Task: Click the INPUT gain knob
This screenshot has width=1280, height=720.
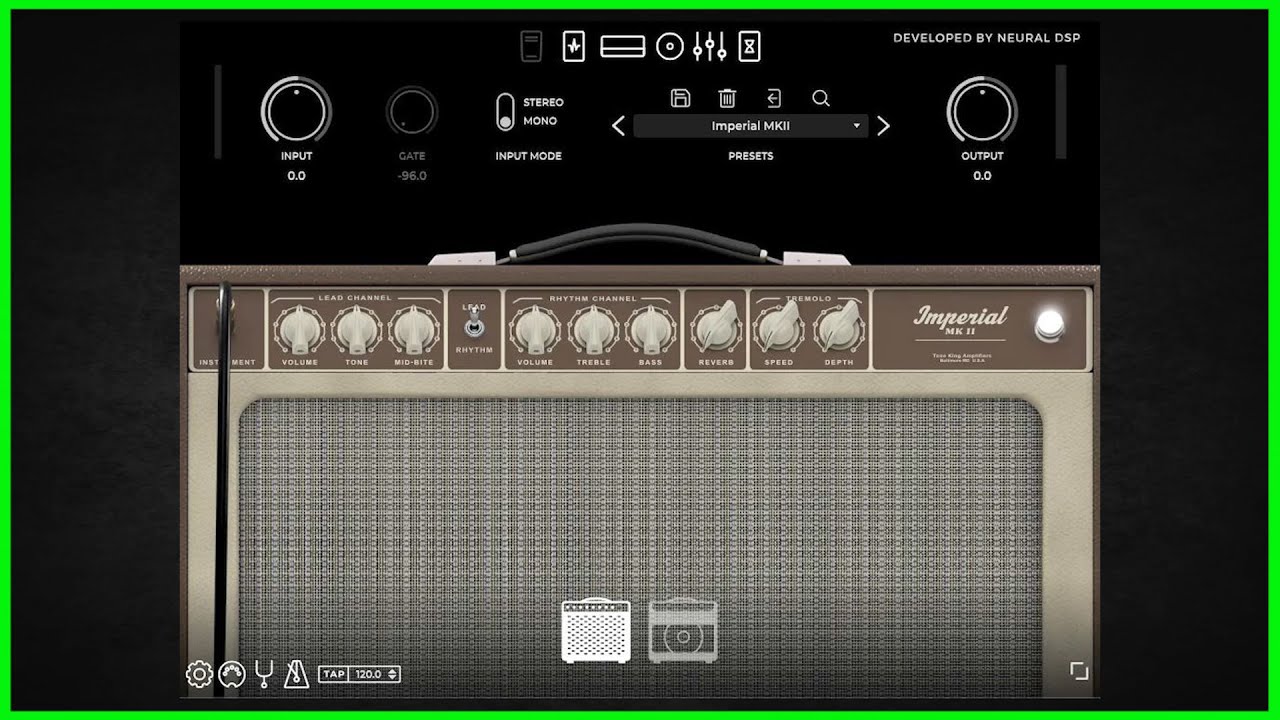Action: coord(296,110)
